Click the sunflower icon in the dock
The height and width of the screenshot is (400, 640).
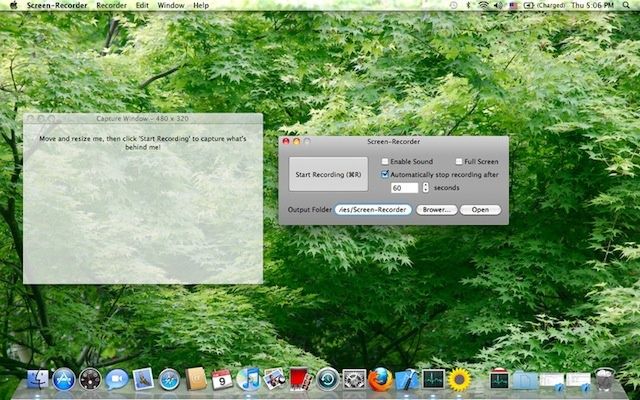[460, 379]
